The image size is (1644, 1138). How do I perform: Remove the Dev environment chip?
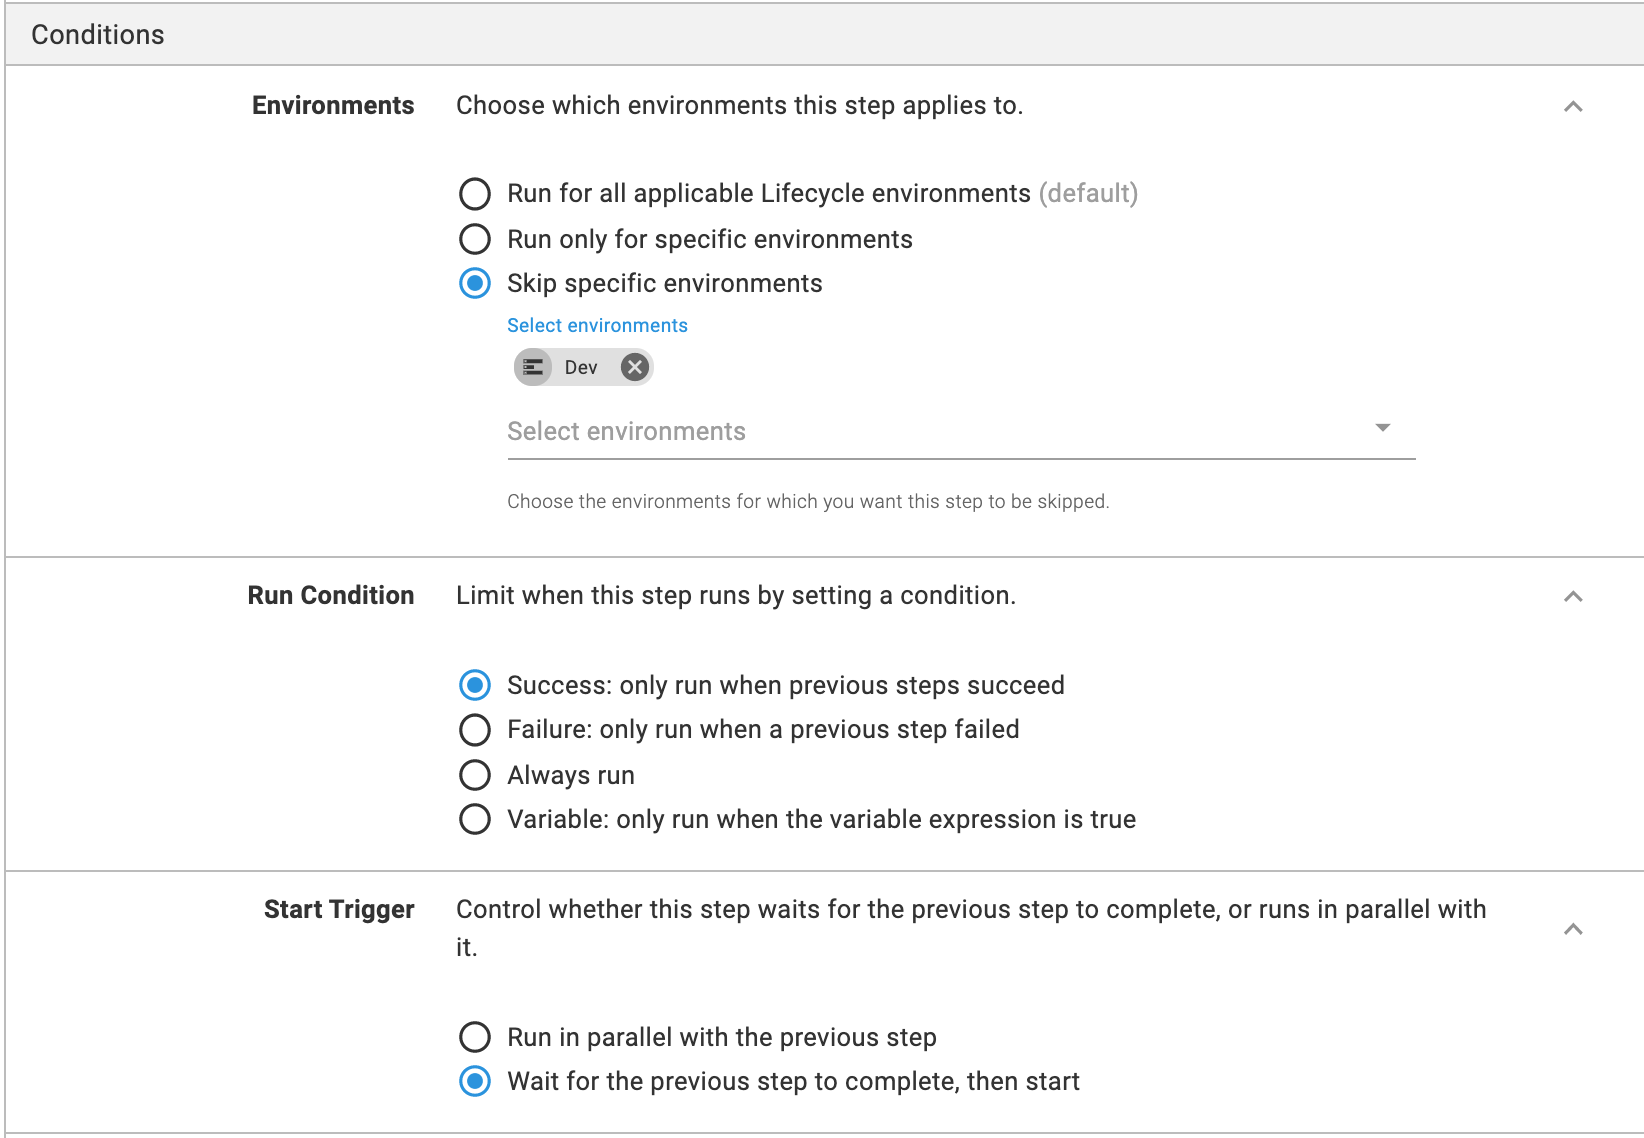(634, 367)
